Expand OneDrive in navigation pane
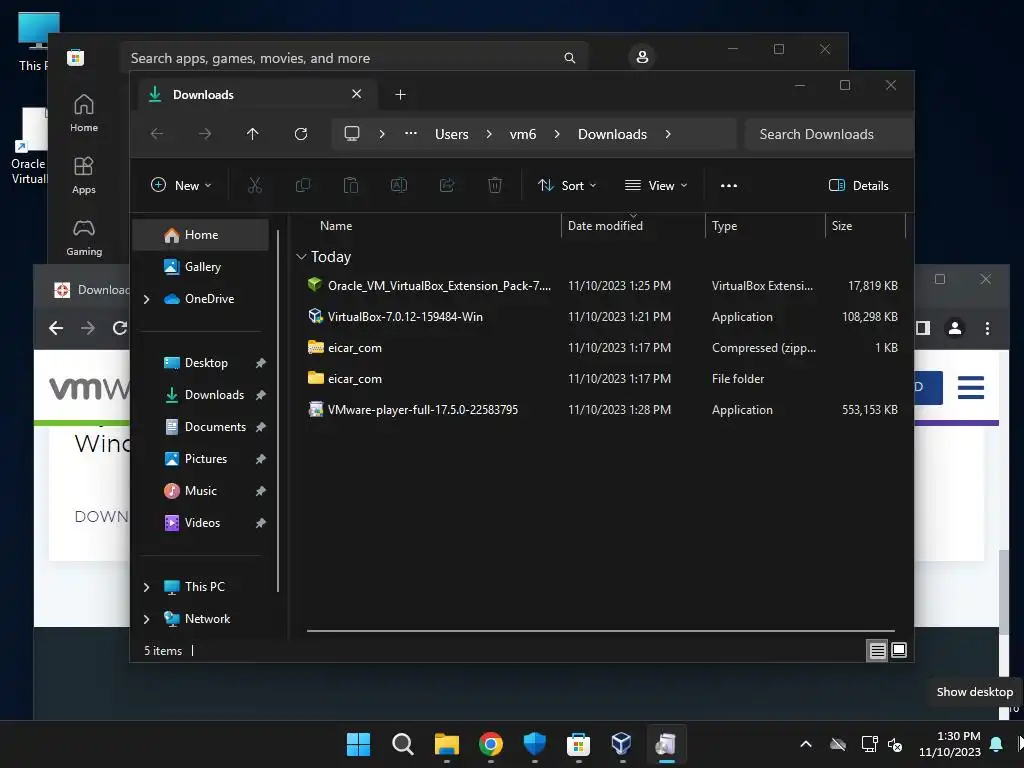 (146, 299)
